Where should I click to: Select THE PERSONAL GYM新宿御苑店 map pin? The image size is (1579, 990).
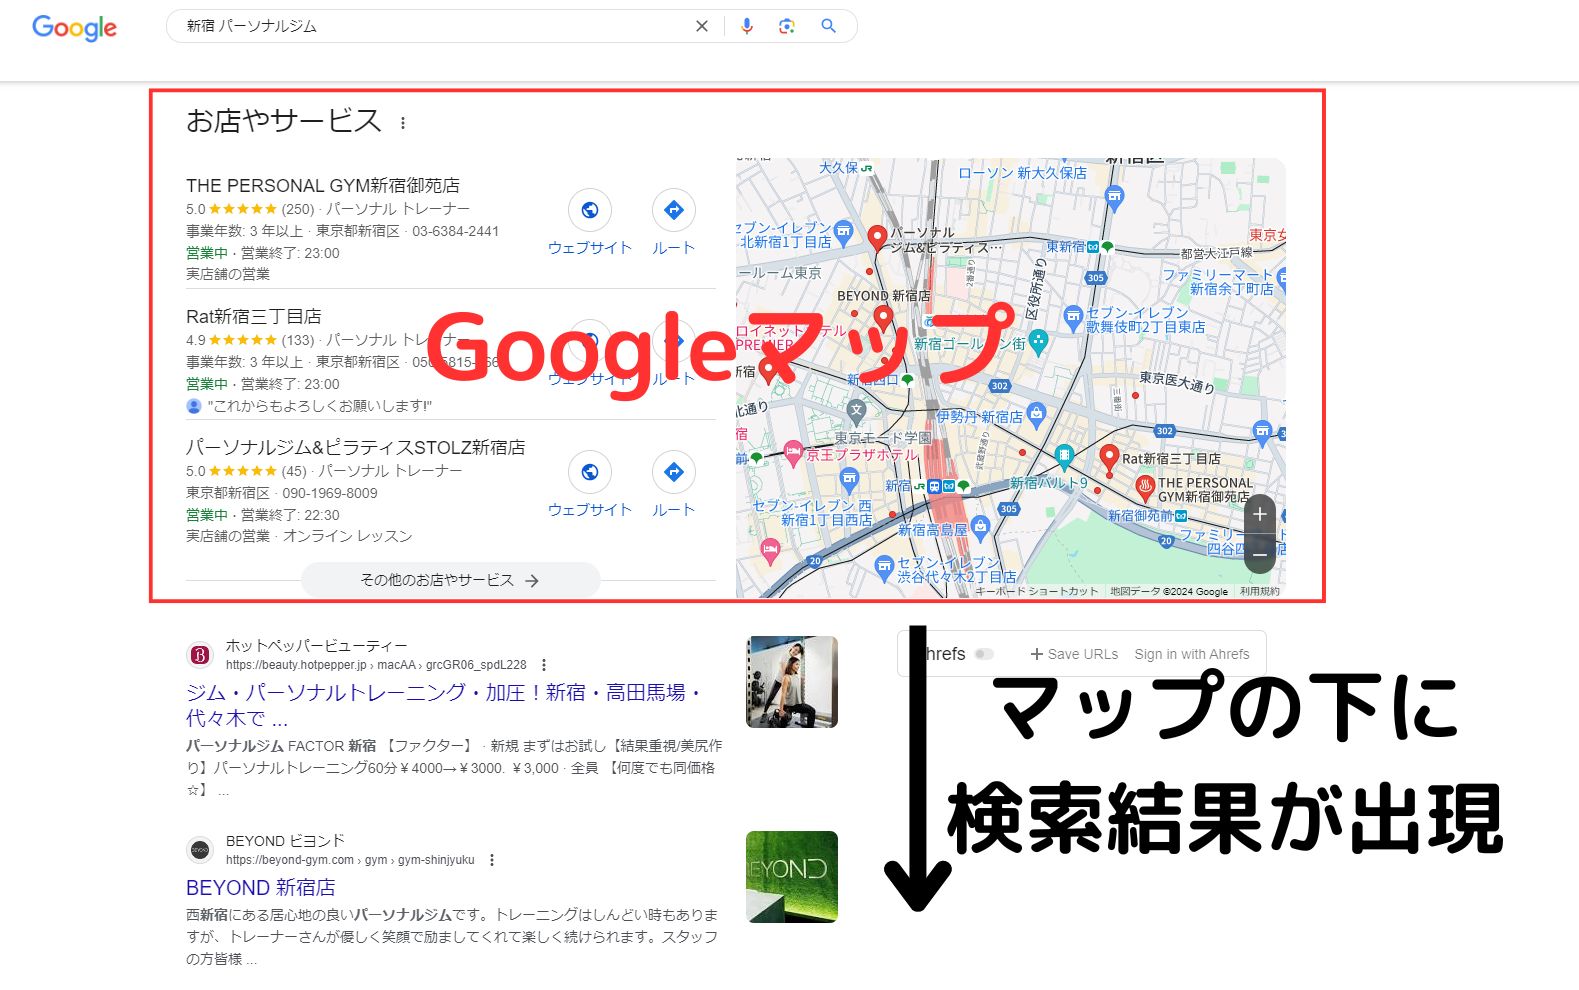click(1145, 487)
